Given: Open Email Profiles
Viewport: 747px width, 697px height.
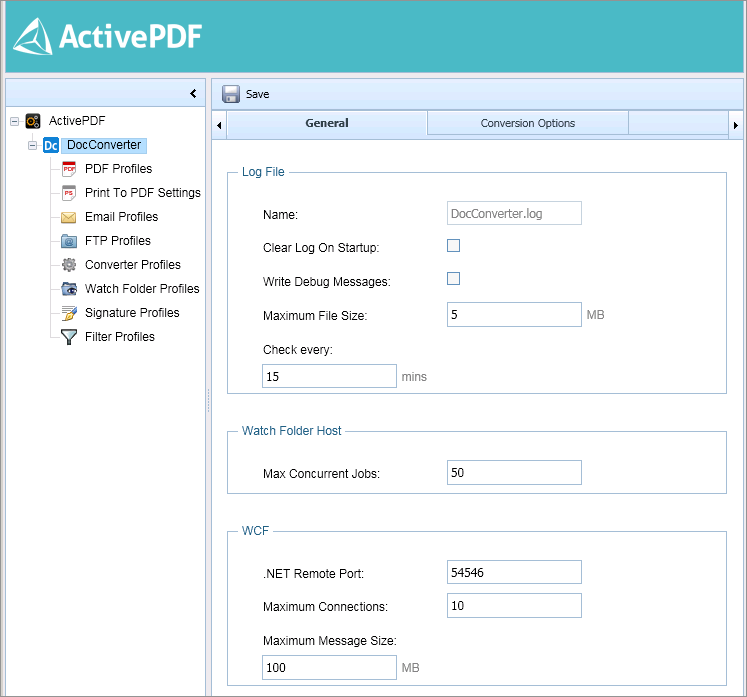Looking at the screenshot, I should coord(121,217).
